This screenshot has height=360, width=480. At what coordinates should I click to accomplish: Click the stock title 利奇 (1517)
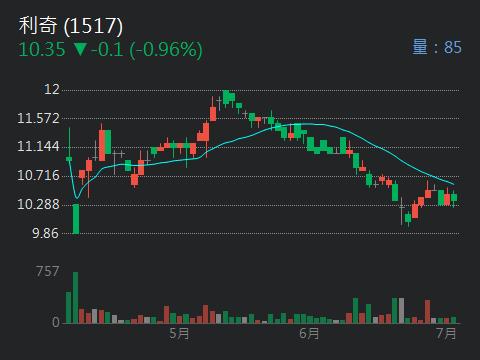(x=71, y=26)
